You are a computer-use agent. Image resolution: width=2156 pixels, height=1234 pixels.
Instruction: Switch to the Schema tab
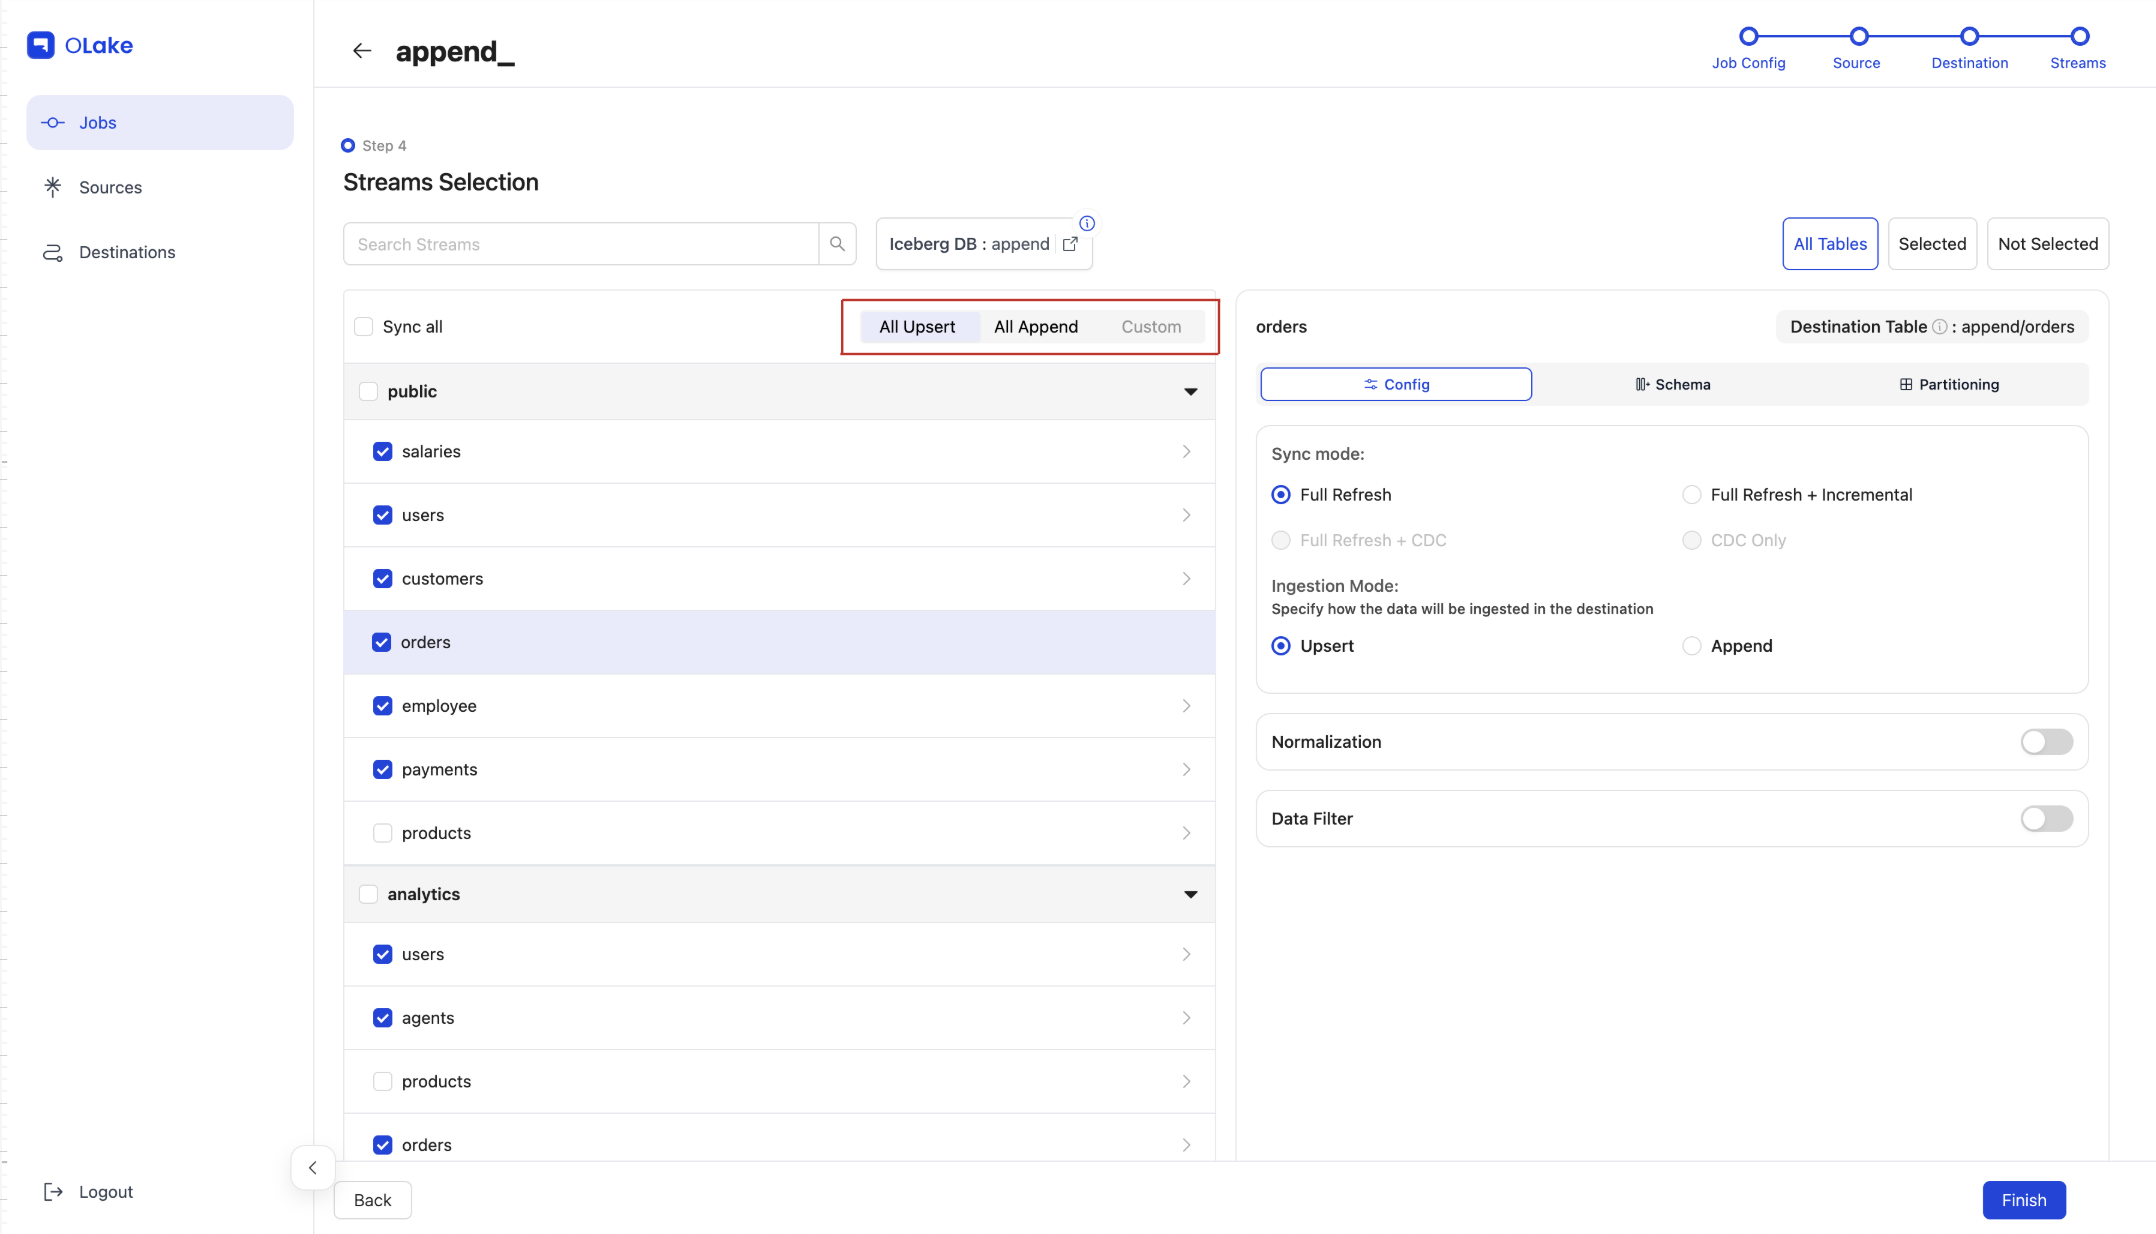1672,385
